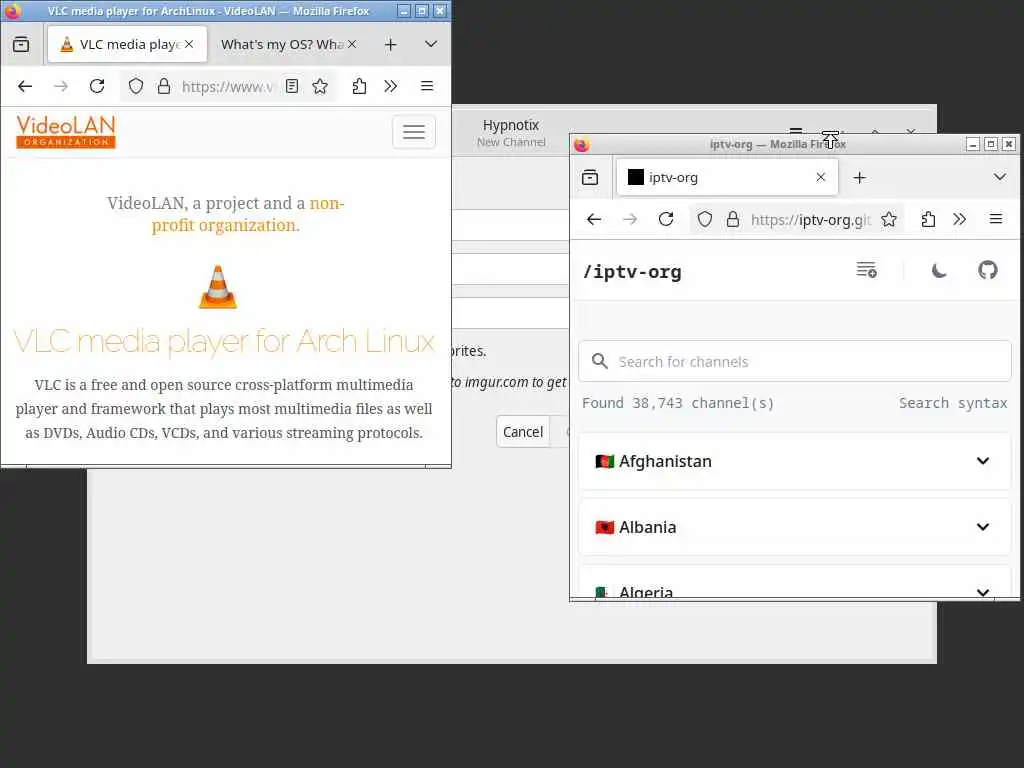Click Forward arrow in VLC Firefox window
1024x768 pixels.
click(61, 86)
